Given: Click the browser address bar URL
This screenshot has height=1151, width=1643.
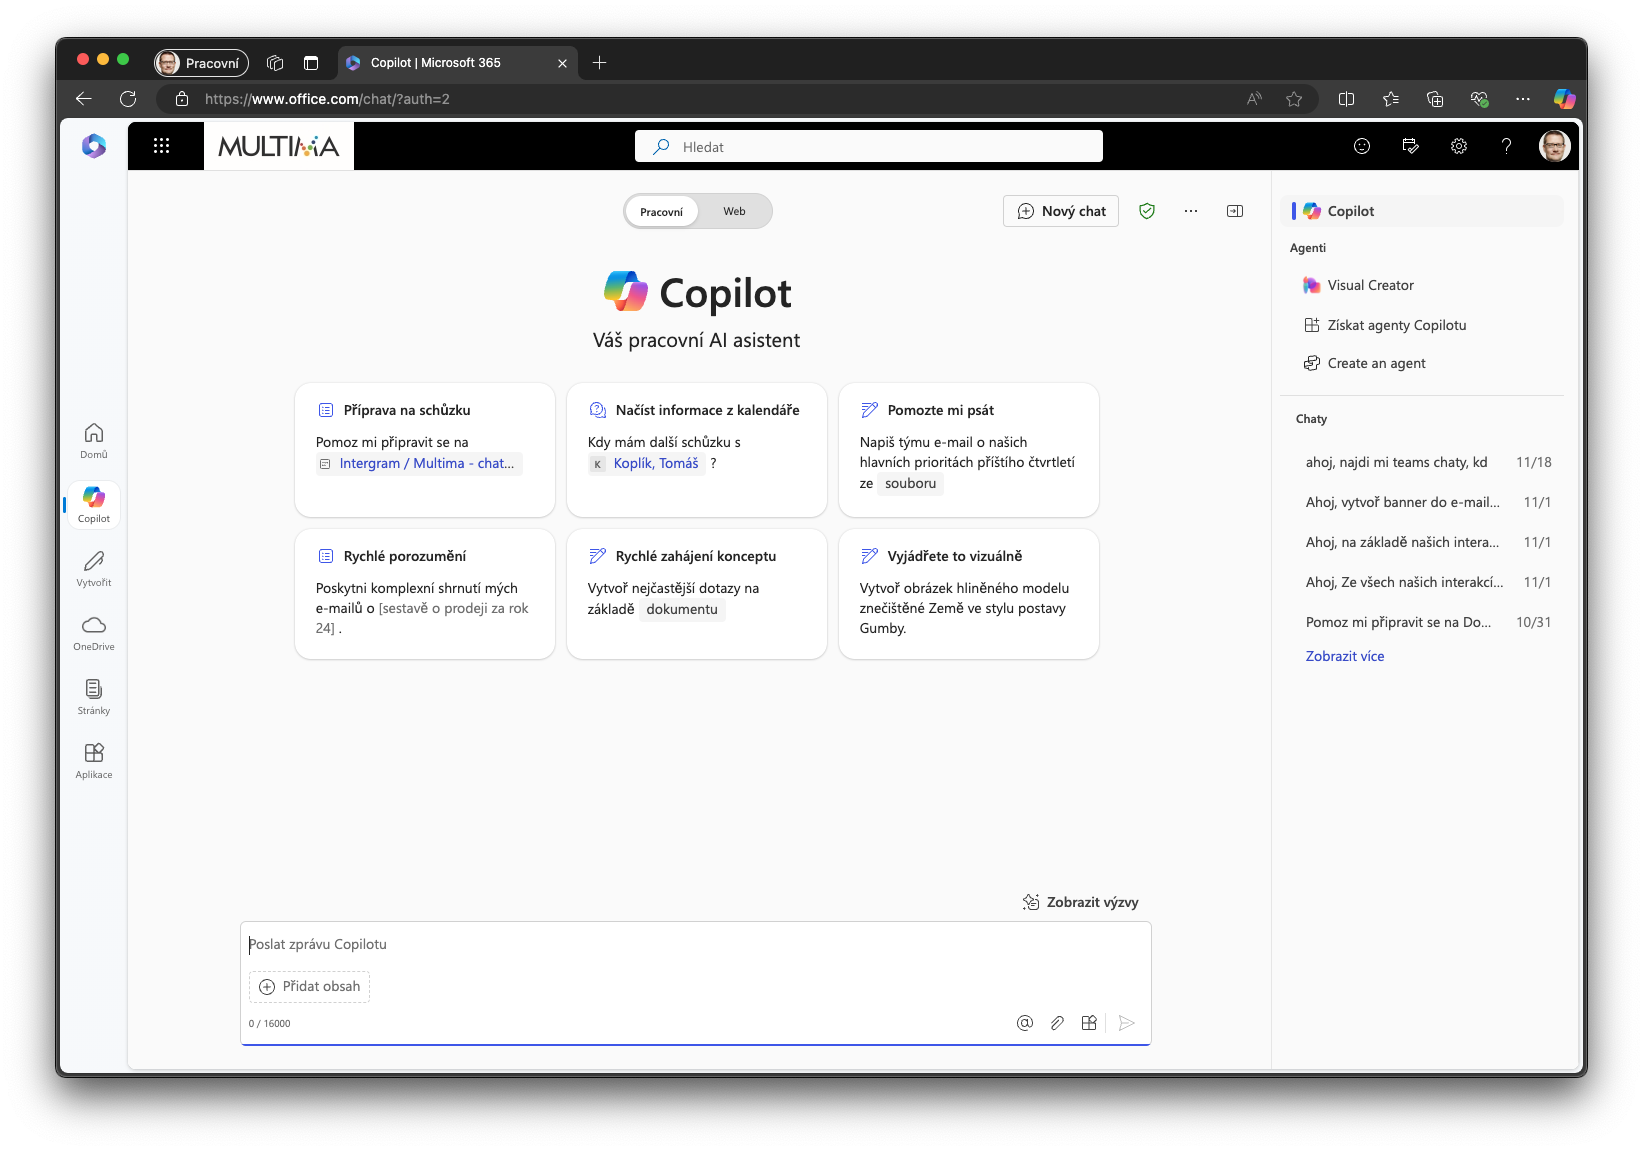Looking at the screenshot, I should coord(327,99).
